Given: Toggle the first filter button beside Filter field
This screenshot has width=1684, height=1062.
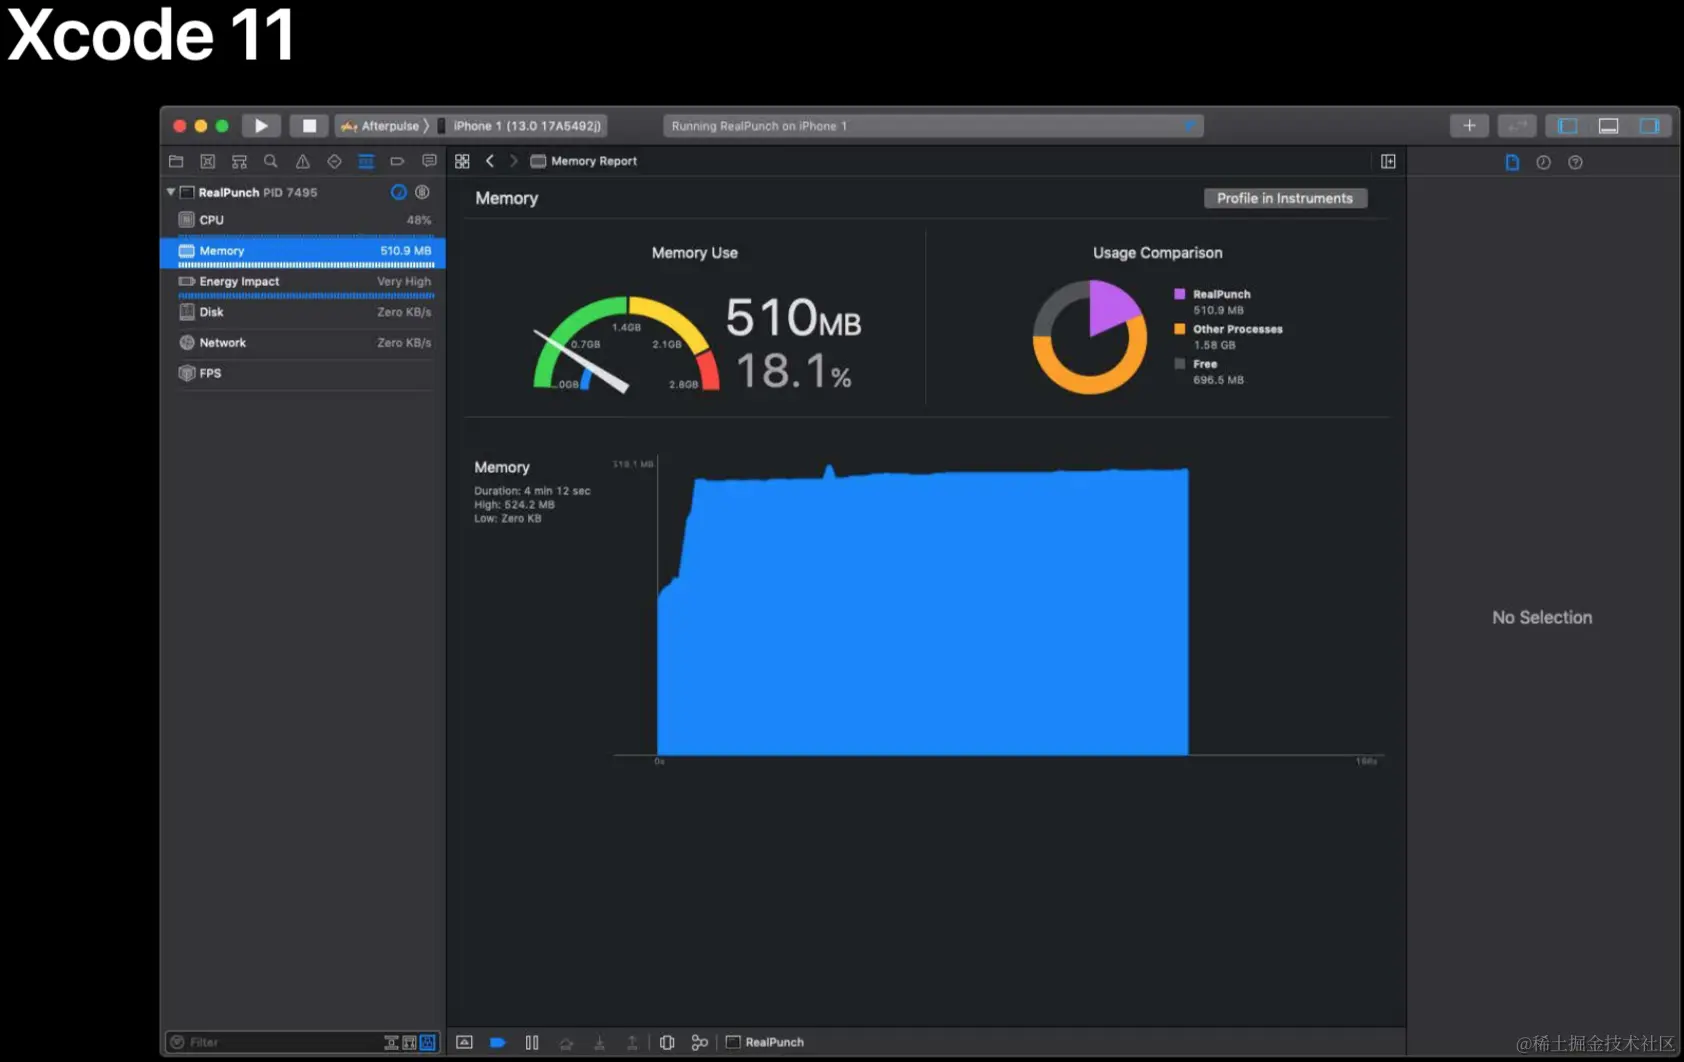Looking at the screenshot, I should pyautogui.click(x=391, y=1042).
